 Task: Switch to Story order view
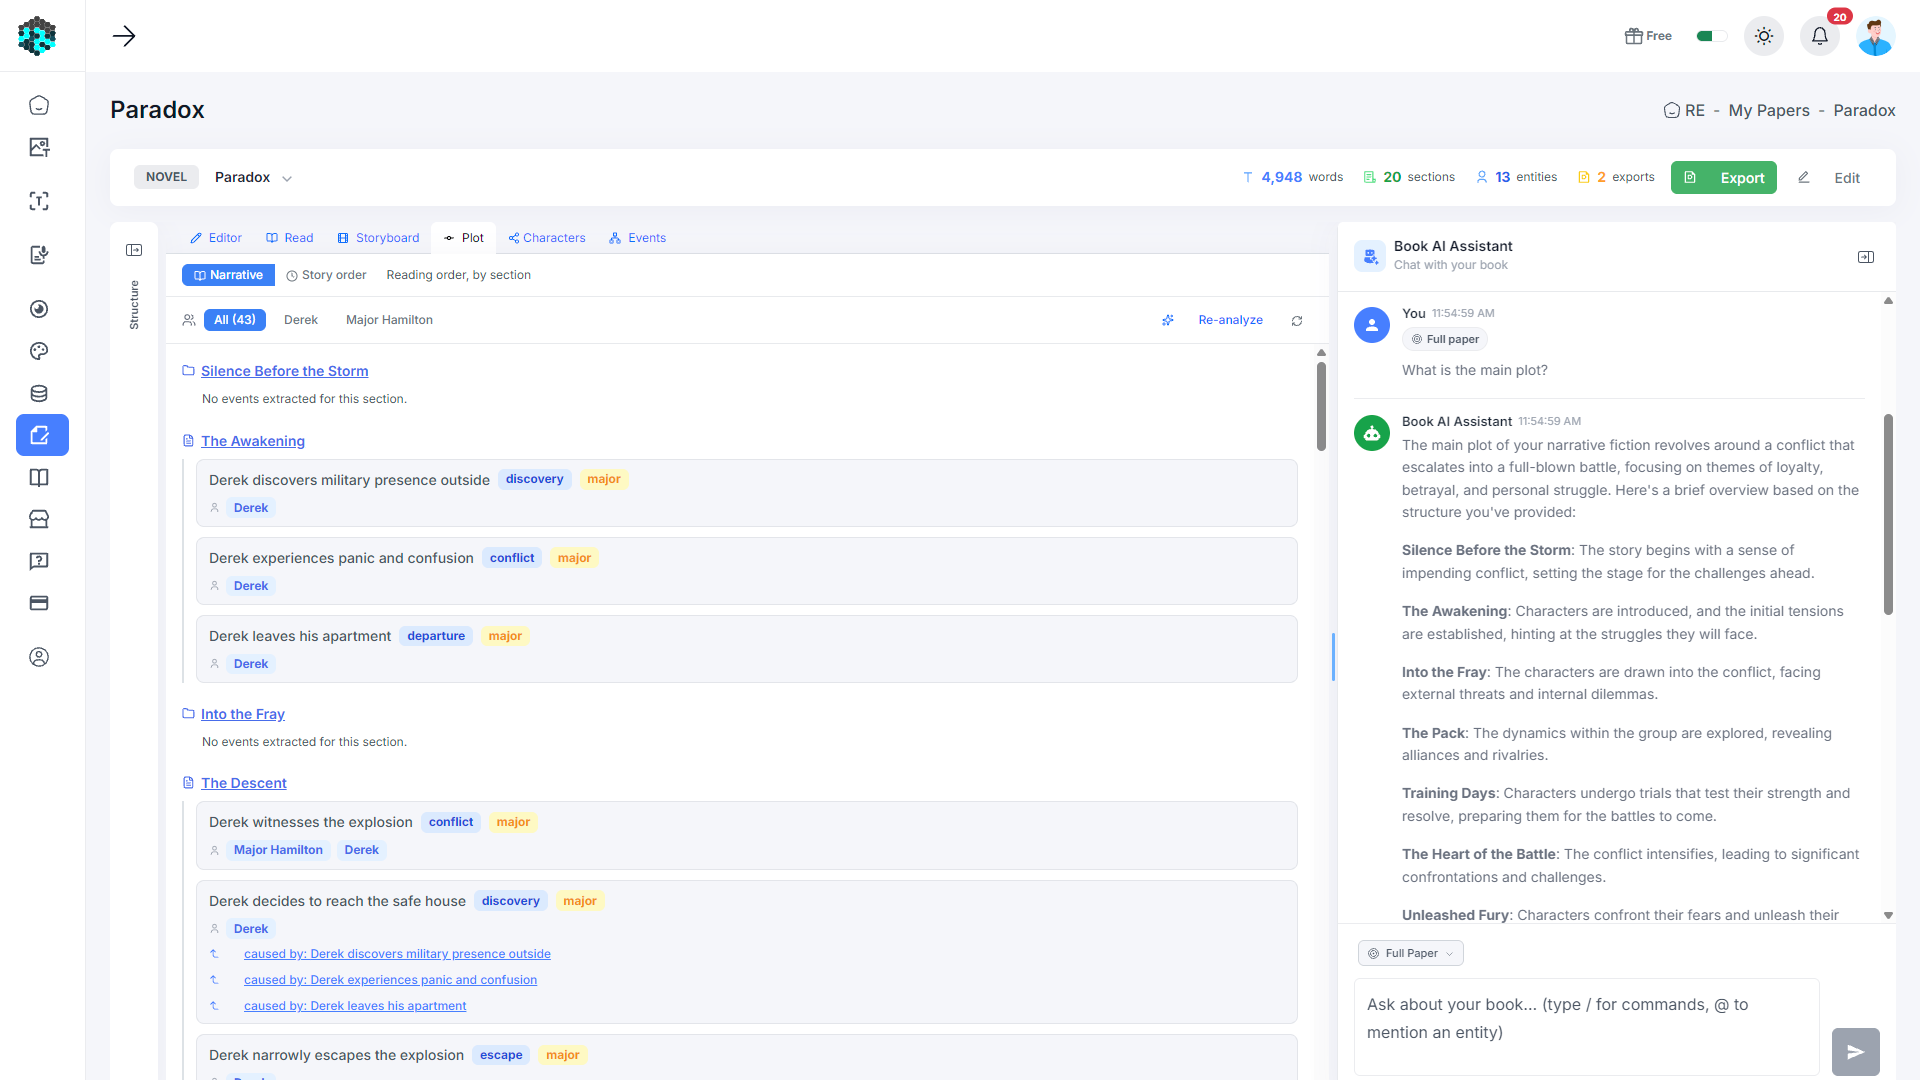coord(326,275)
